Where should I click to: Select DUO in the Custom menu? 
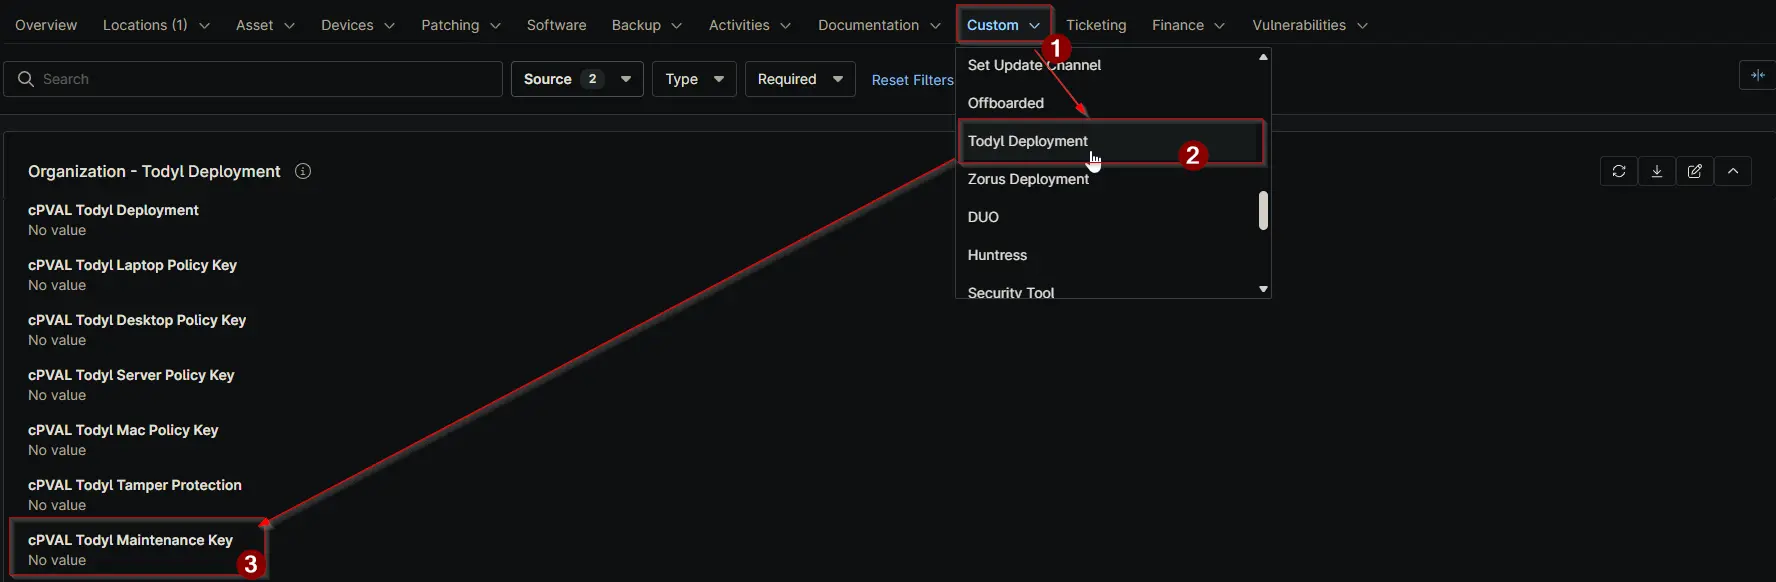click(x=1106, y=217)
